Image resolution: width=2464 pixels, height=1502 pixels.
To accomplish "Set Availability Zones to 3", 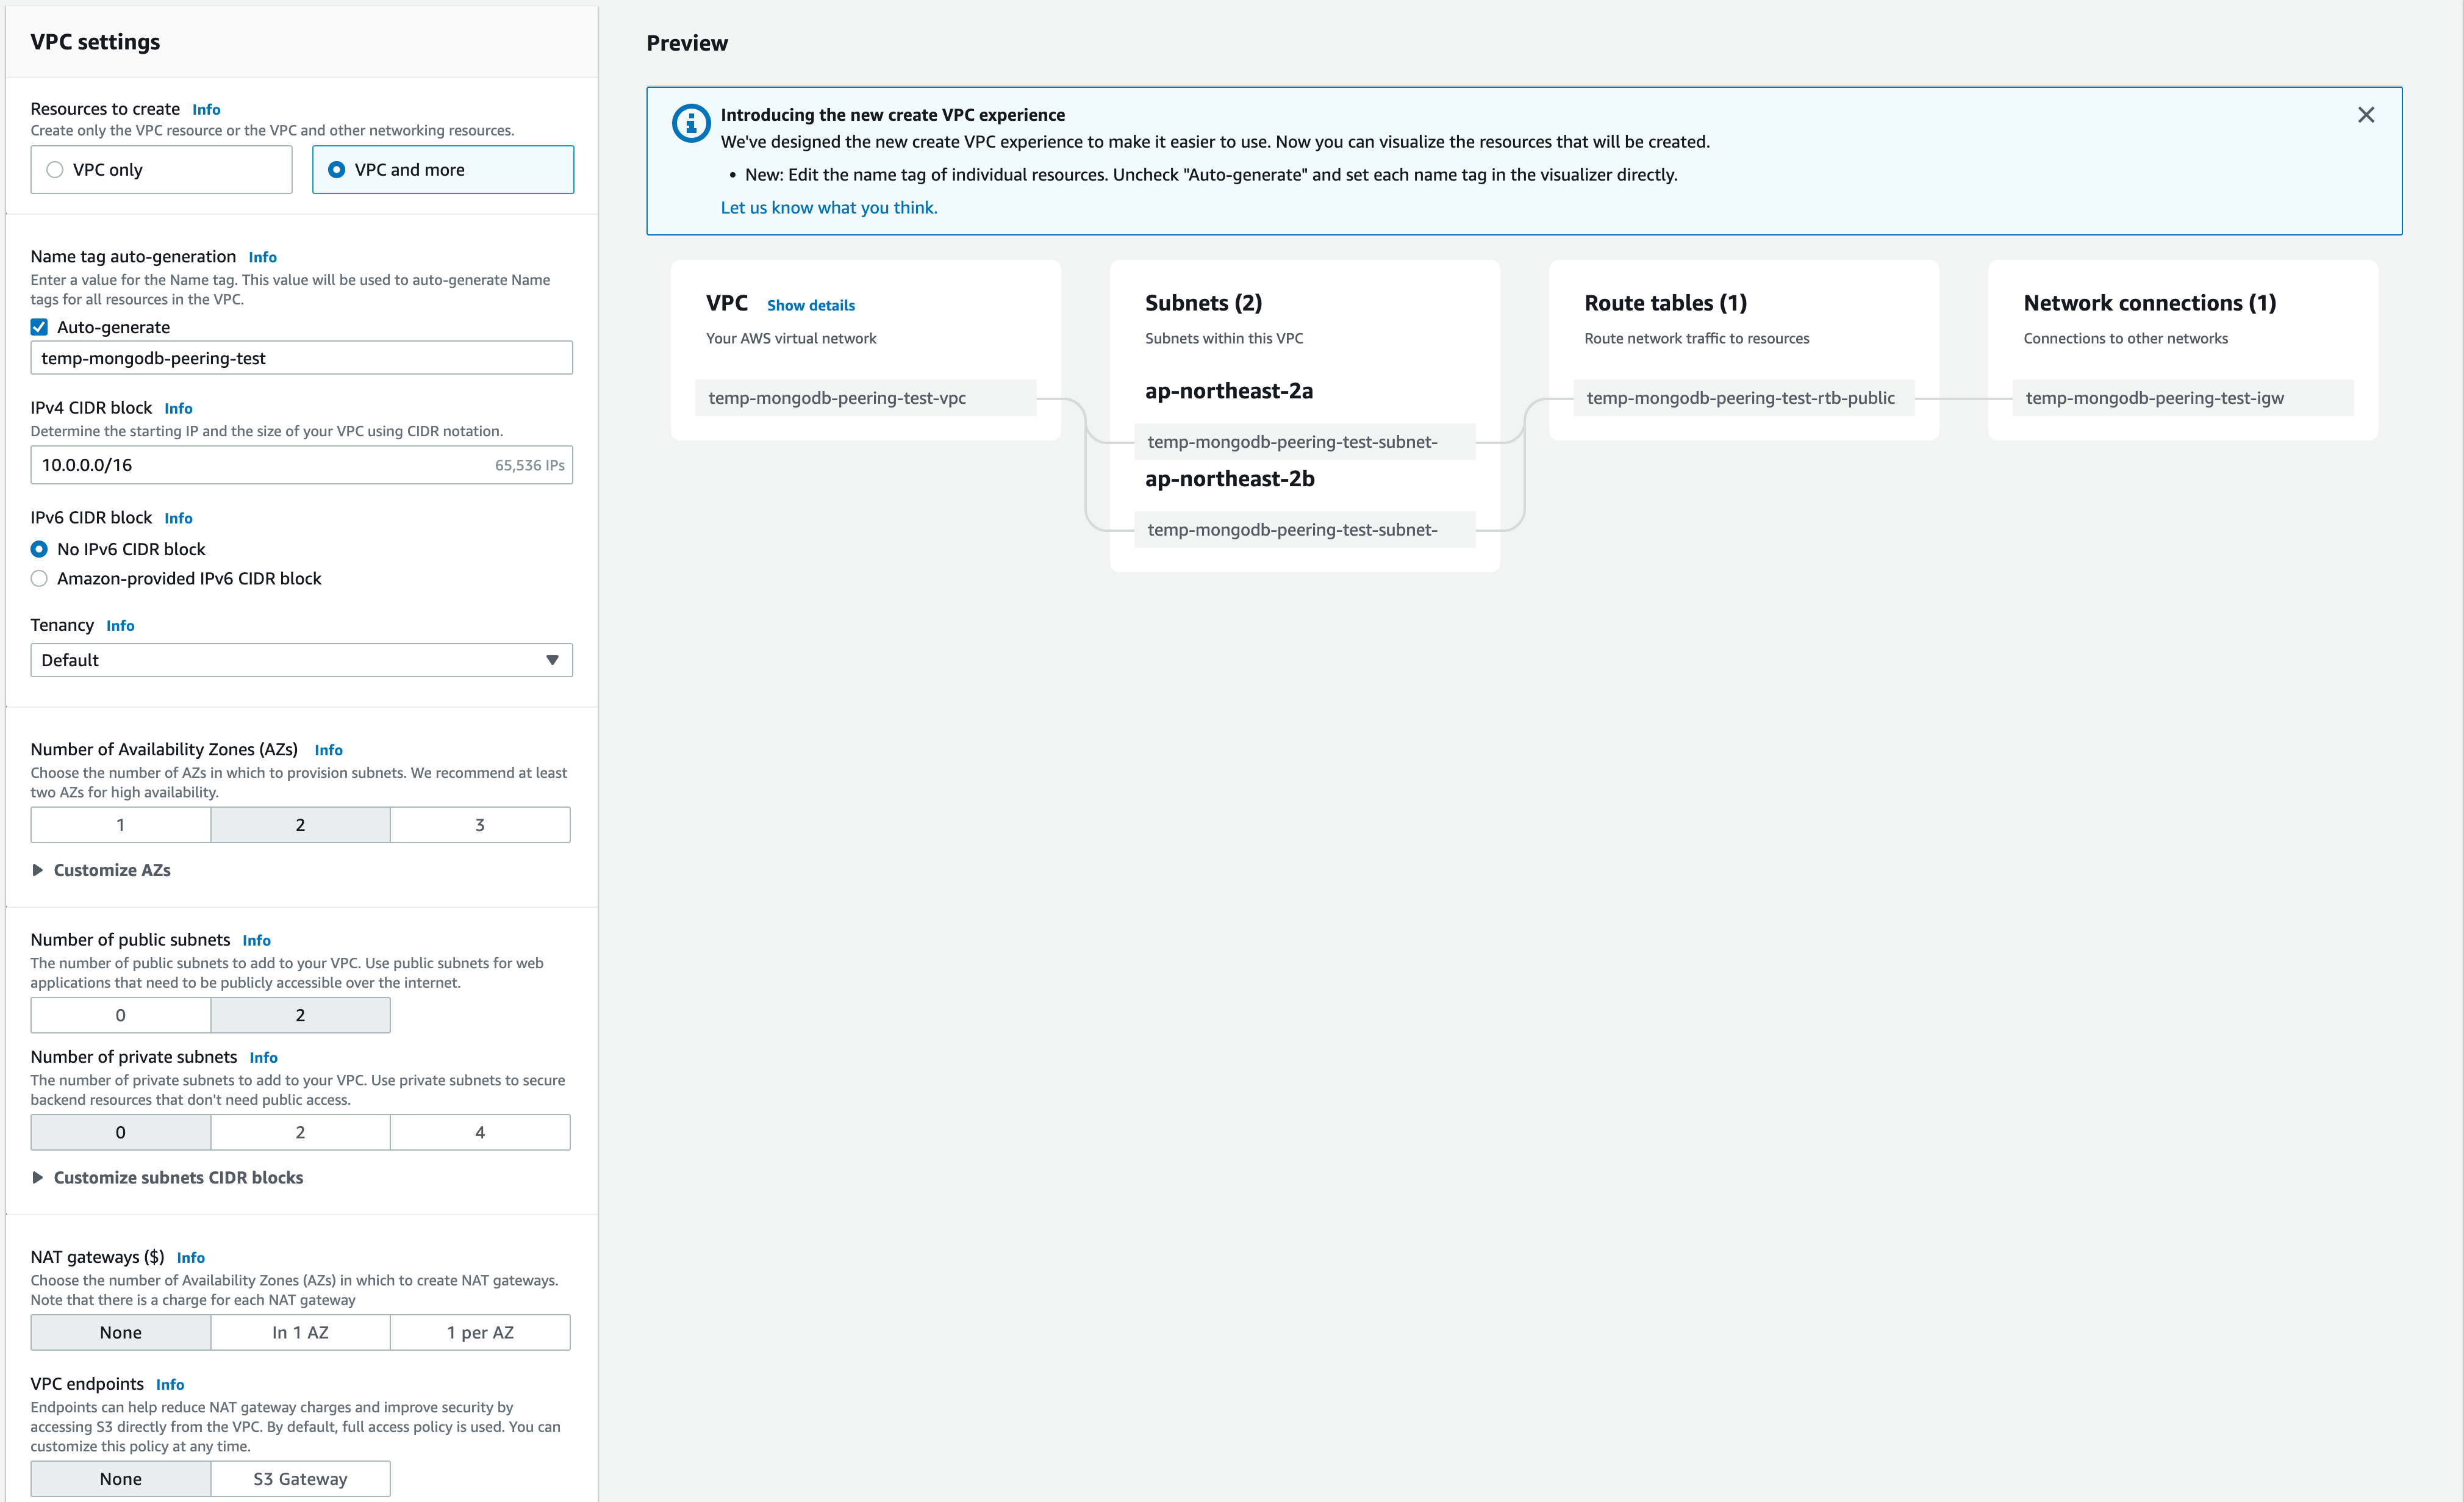I will [x=479, y=825].
